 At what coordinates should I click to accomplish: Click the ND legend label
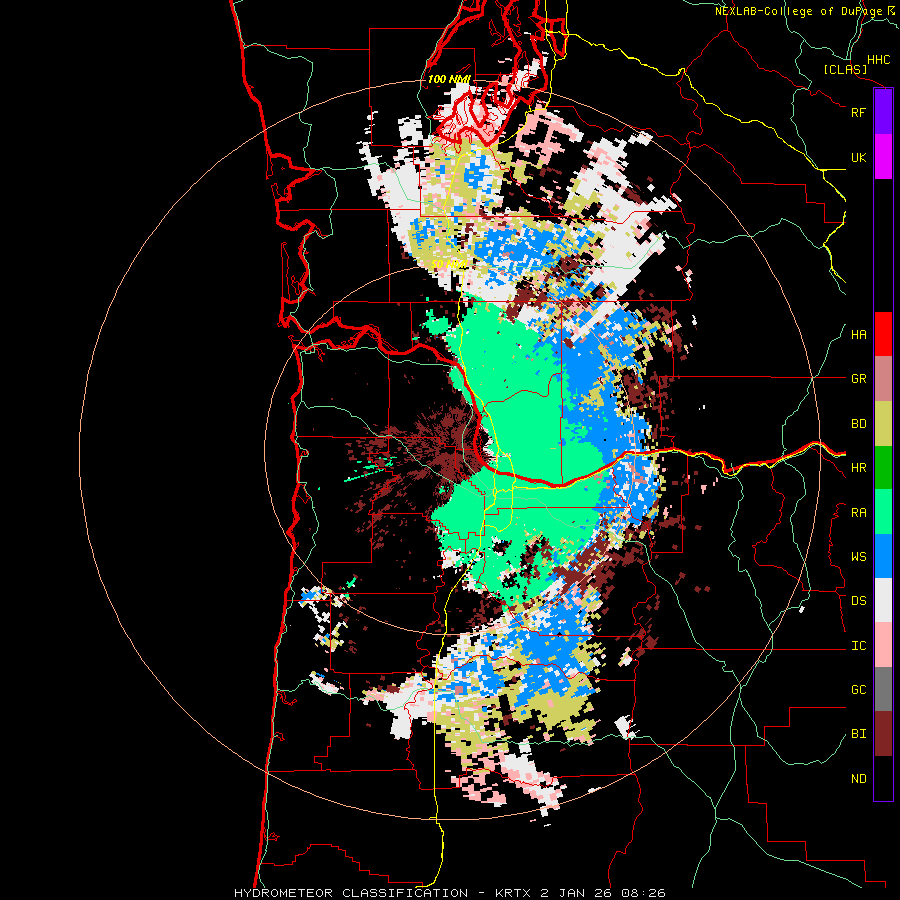coord(859,779)
